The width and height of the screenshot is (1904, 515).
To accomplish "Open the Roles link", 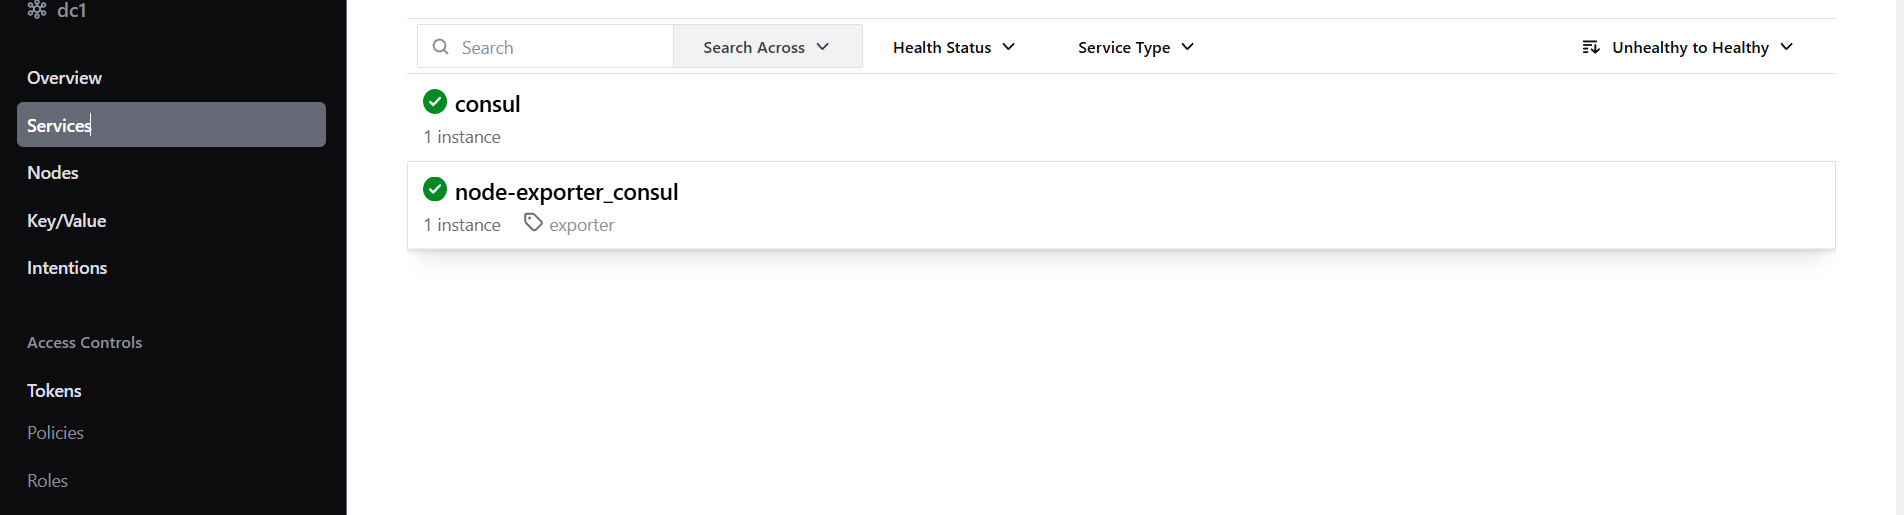I will click(47, 481).
